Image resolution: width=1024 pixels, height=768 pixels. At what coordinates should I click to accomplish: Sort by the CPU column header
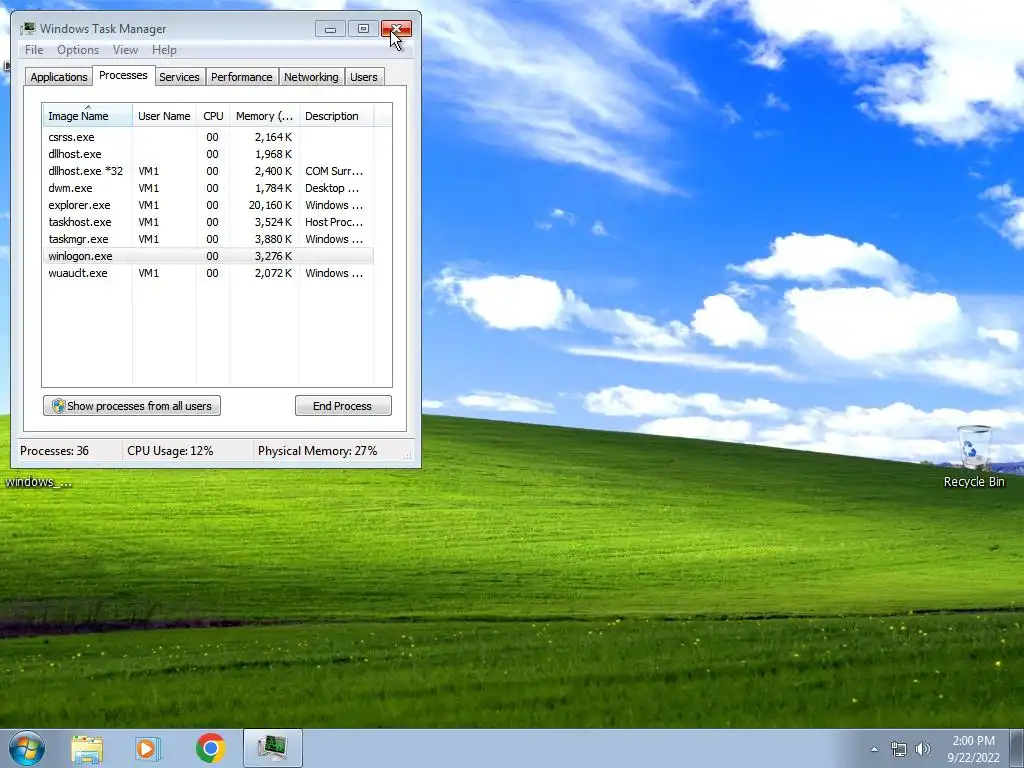pyautogui.click(x=213, y=115)
